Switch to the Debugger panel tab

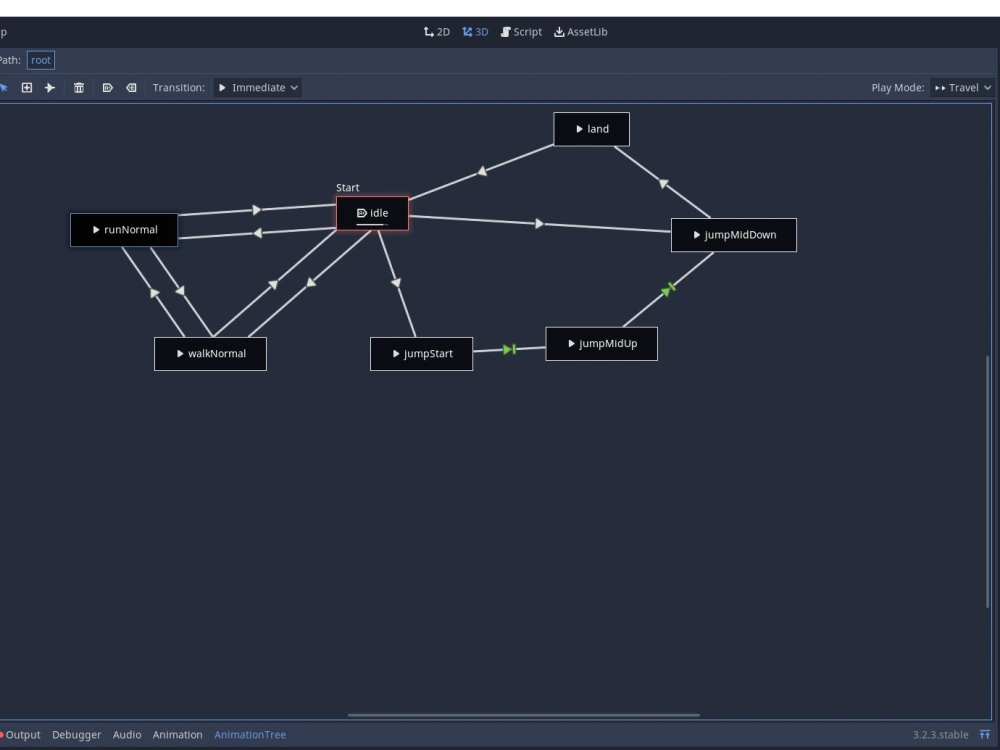tap(76, 734)
